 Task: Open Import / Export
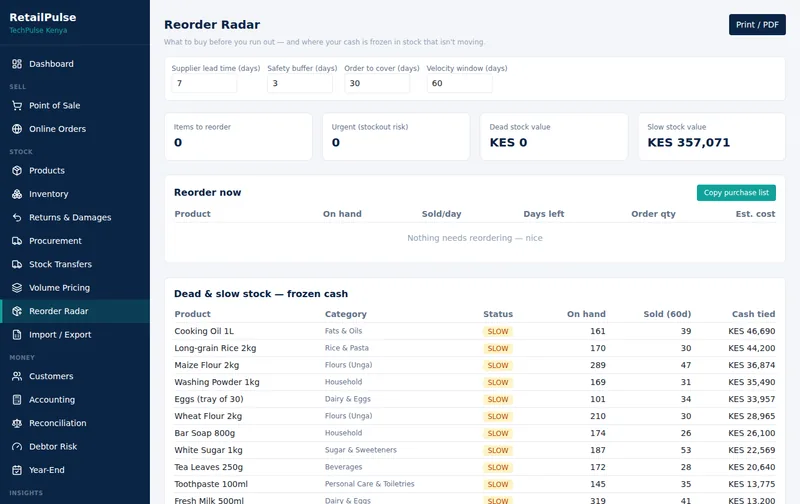75,335
